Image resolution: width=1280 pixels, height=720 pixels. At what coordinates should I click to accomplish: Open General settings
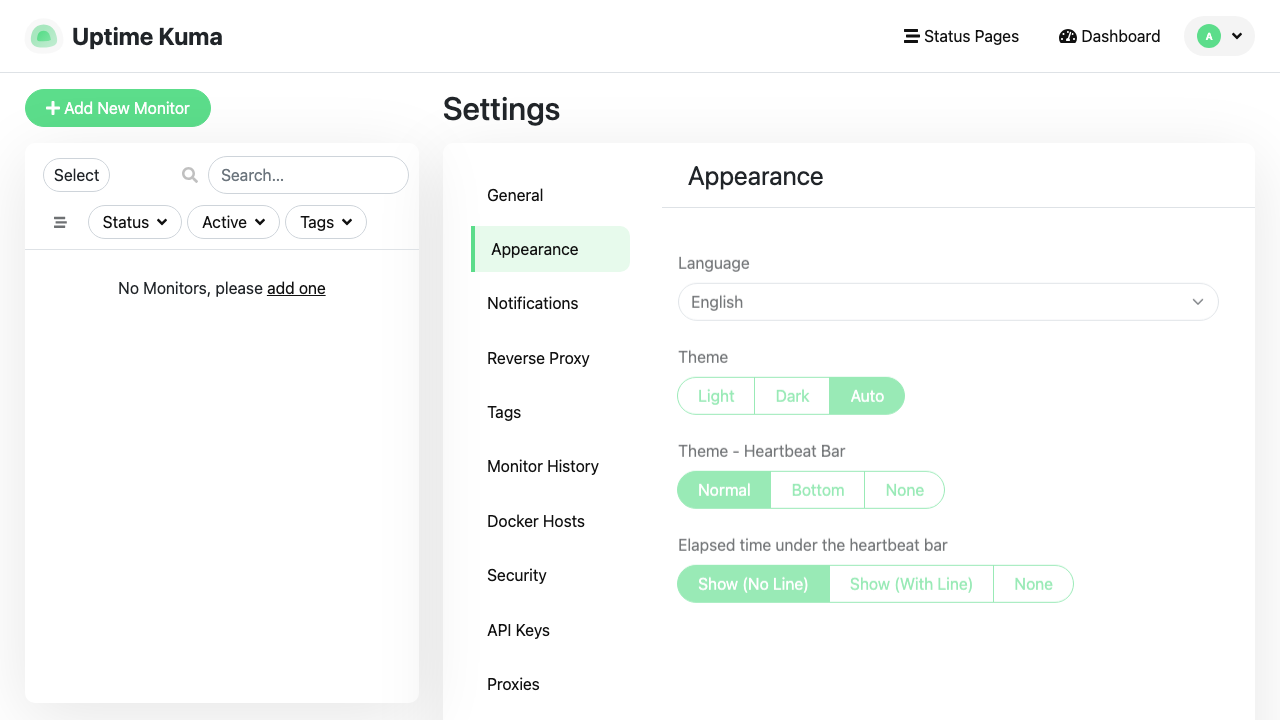pyautogui.click(x=551, y=195)
